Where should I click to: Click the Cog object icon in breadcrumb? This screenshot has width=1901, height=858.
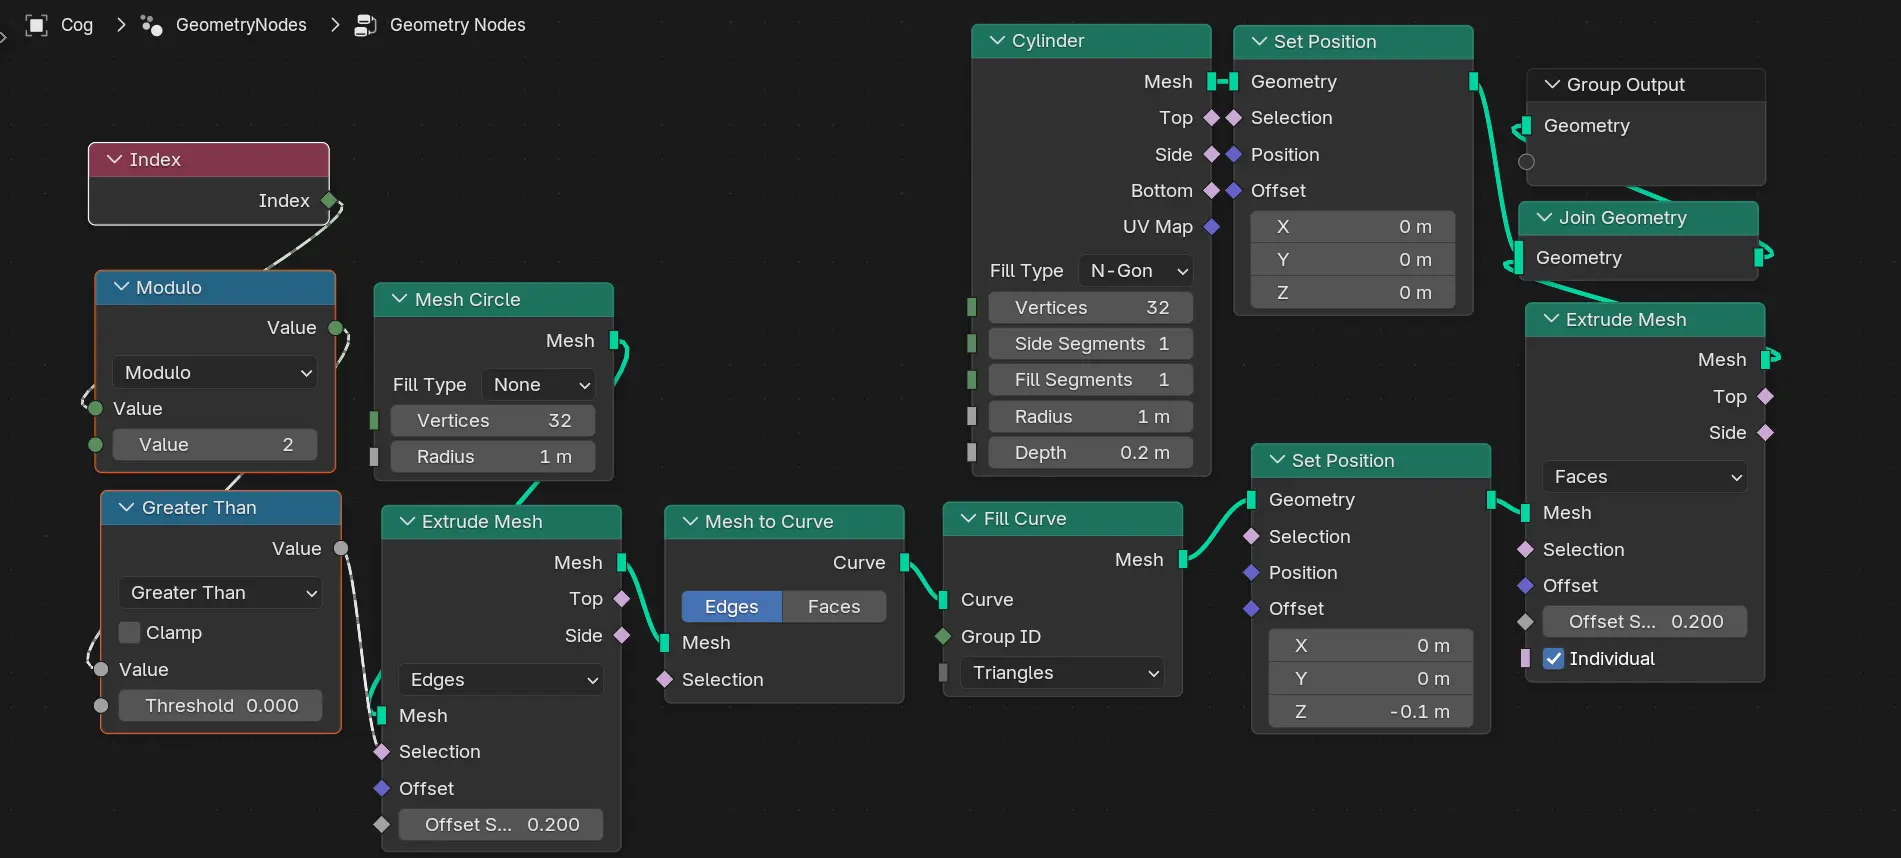[37, 25]
